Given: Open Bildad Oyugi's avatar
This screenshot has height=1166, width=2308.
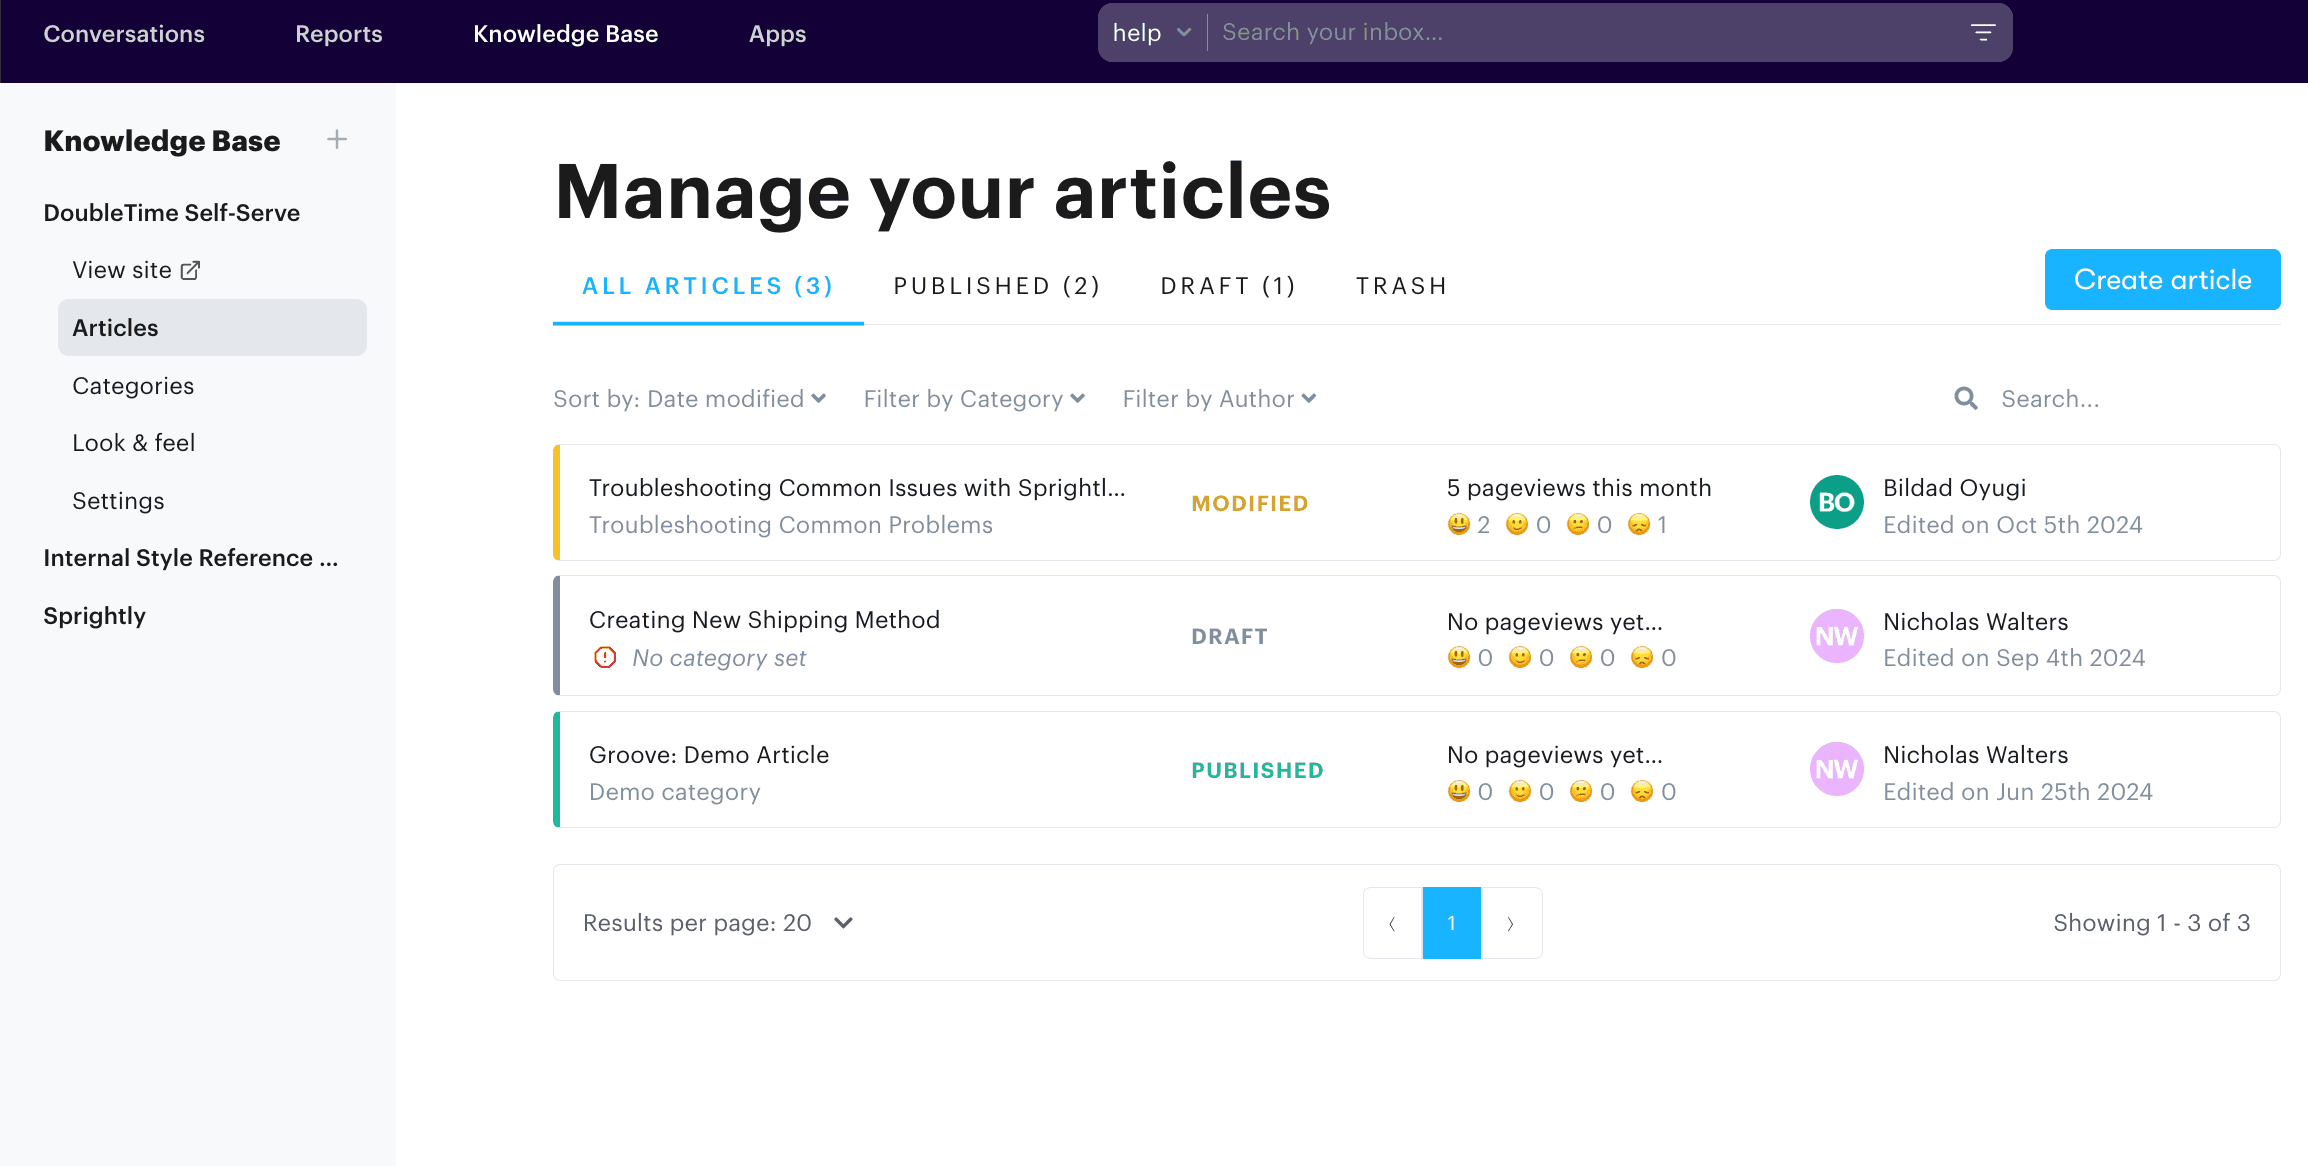Looking at the screenshot, I should 1836,503.
